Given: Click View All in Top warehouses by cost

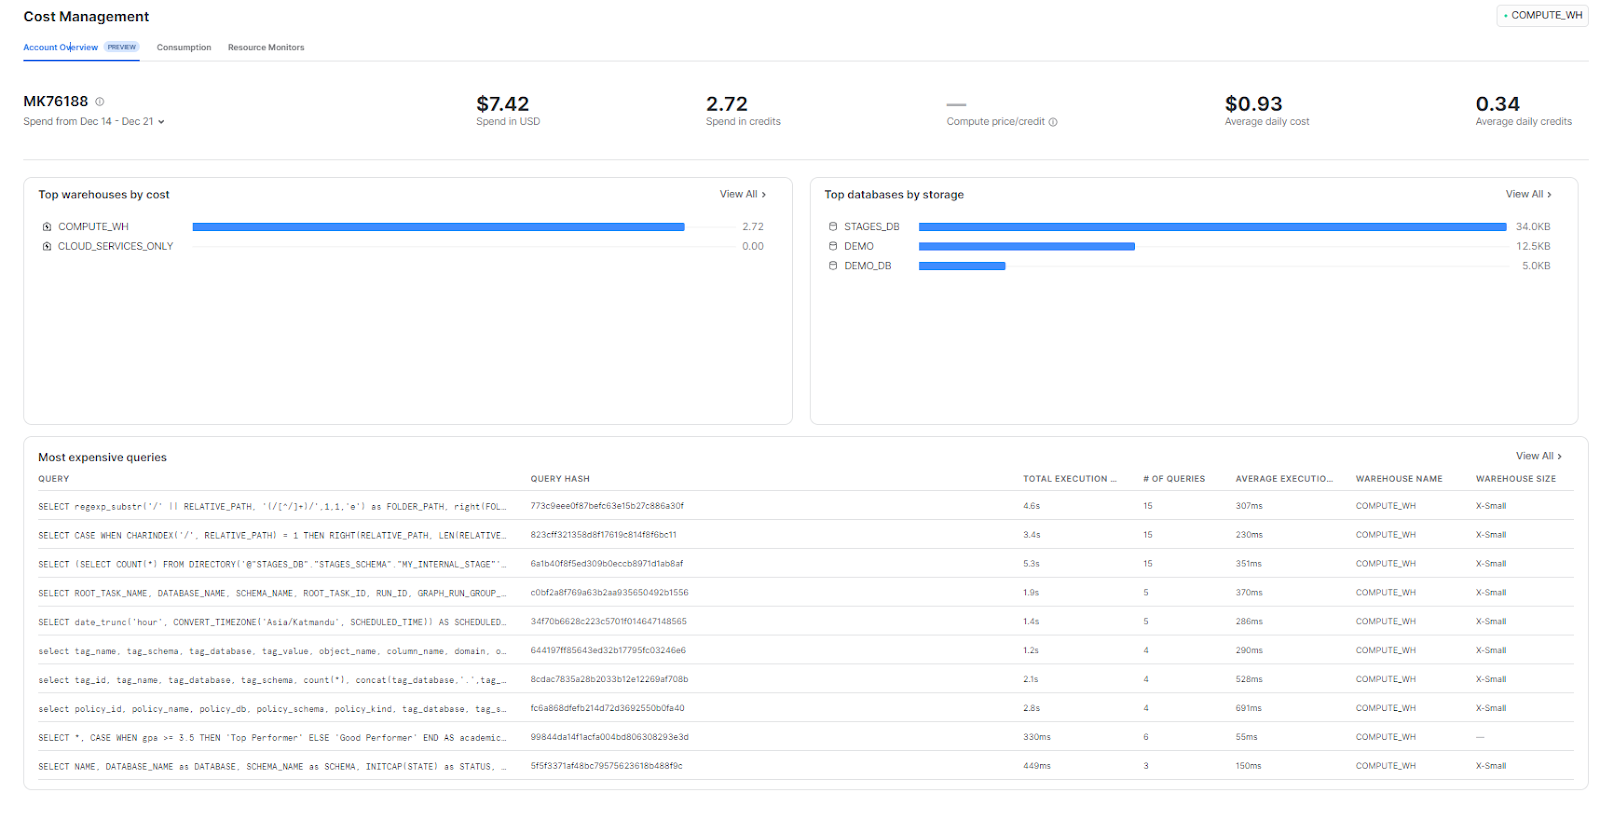Looking at the screenshot, I should pos(743,194).
